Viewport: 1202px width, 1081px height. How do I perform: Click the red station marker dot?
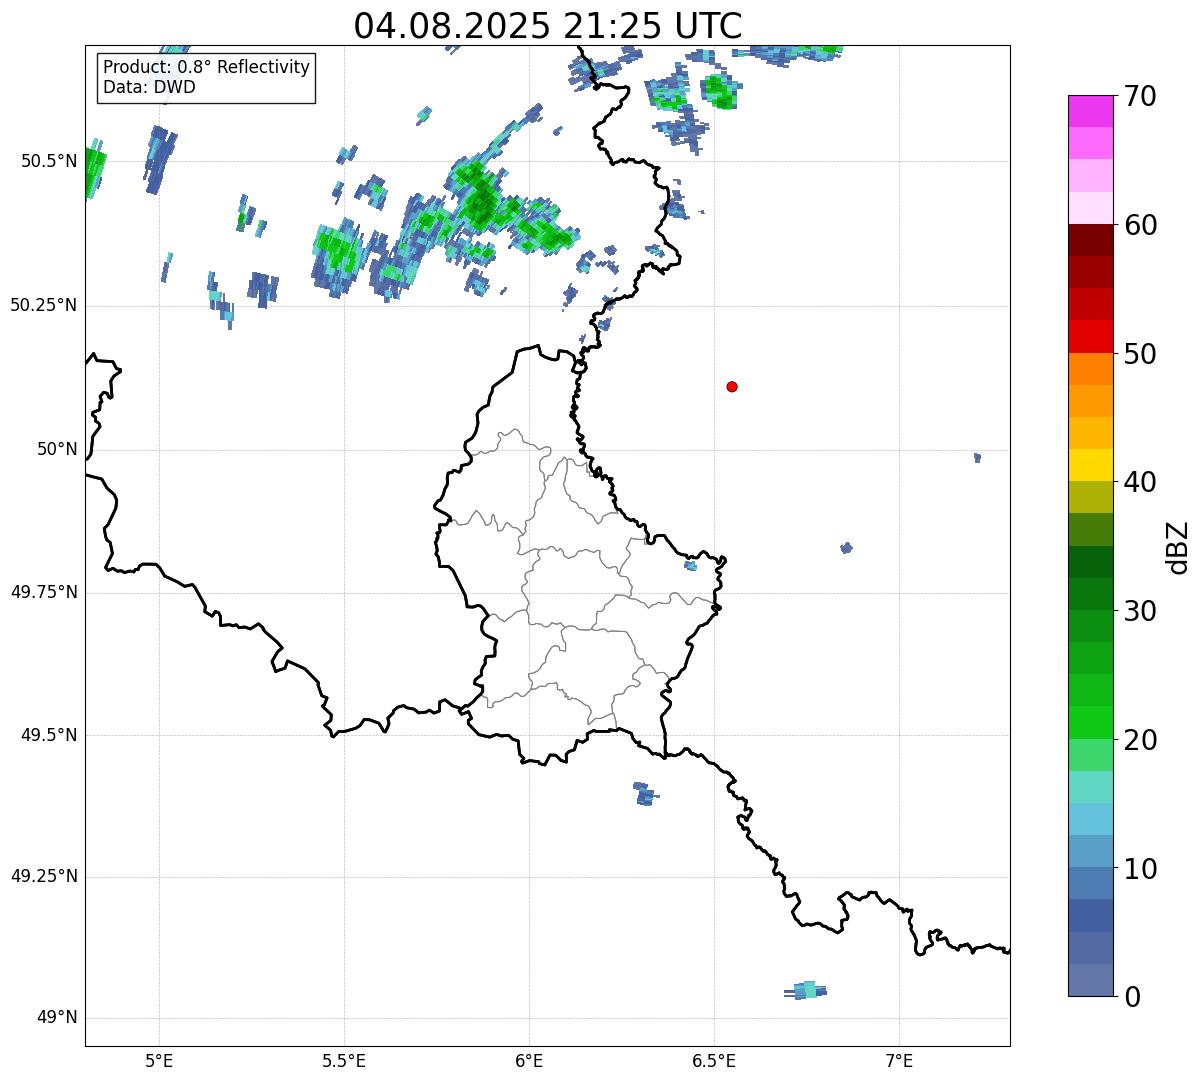[x=732, y=387]
